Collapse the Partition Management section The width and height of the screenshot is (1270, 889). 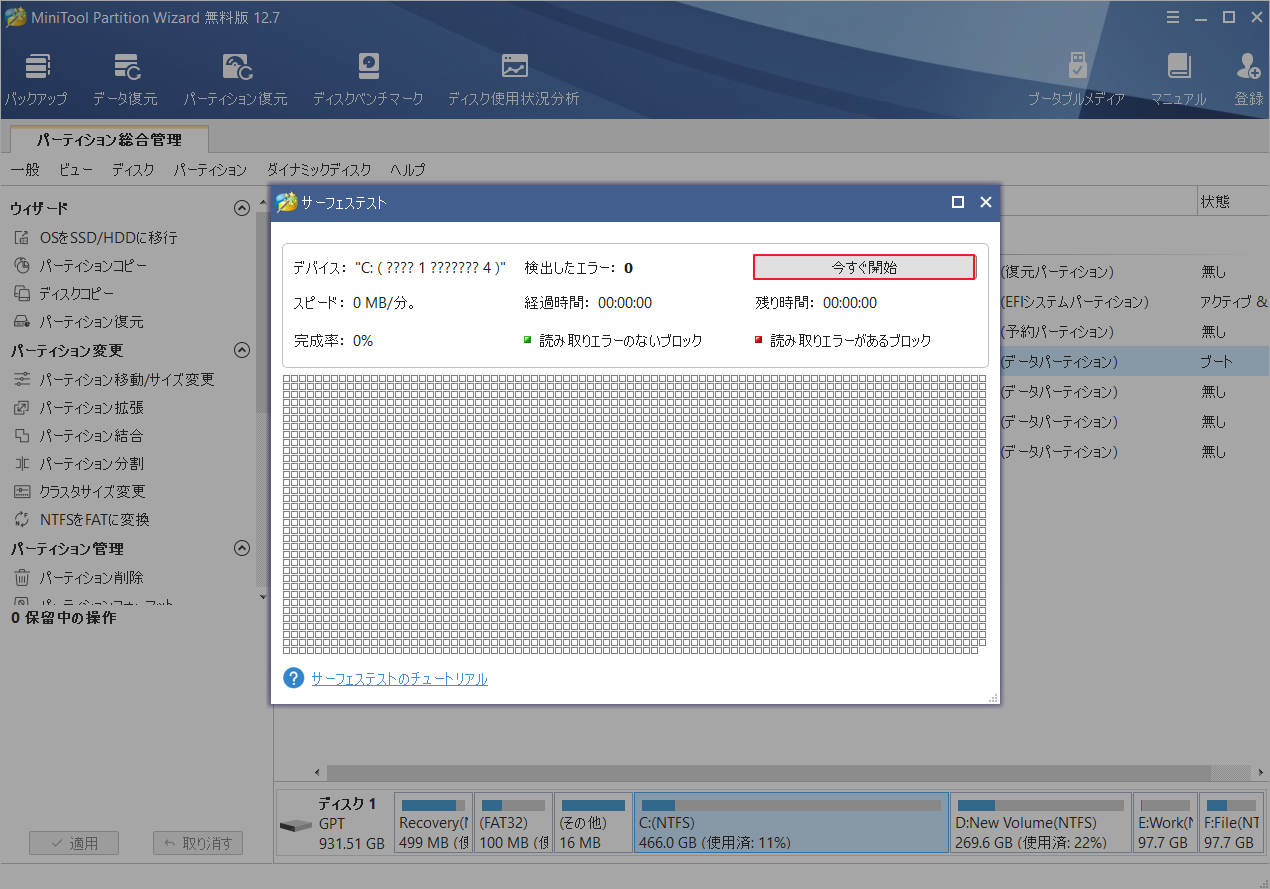(x=241, y=548)
